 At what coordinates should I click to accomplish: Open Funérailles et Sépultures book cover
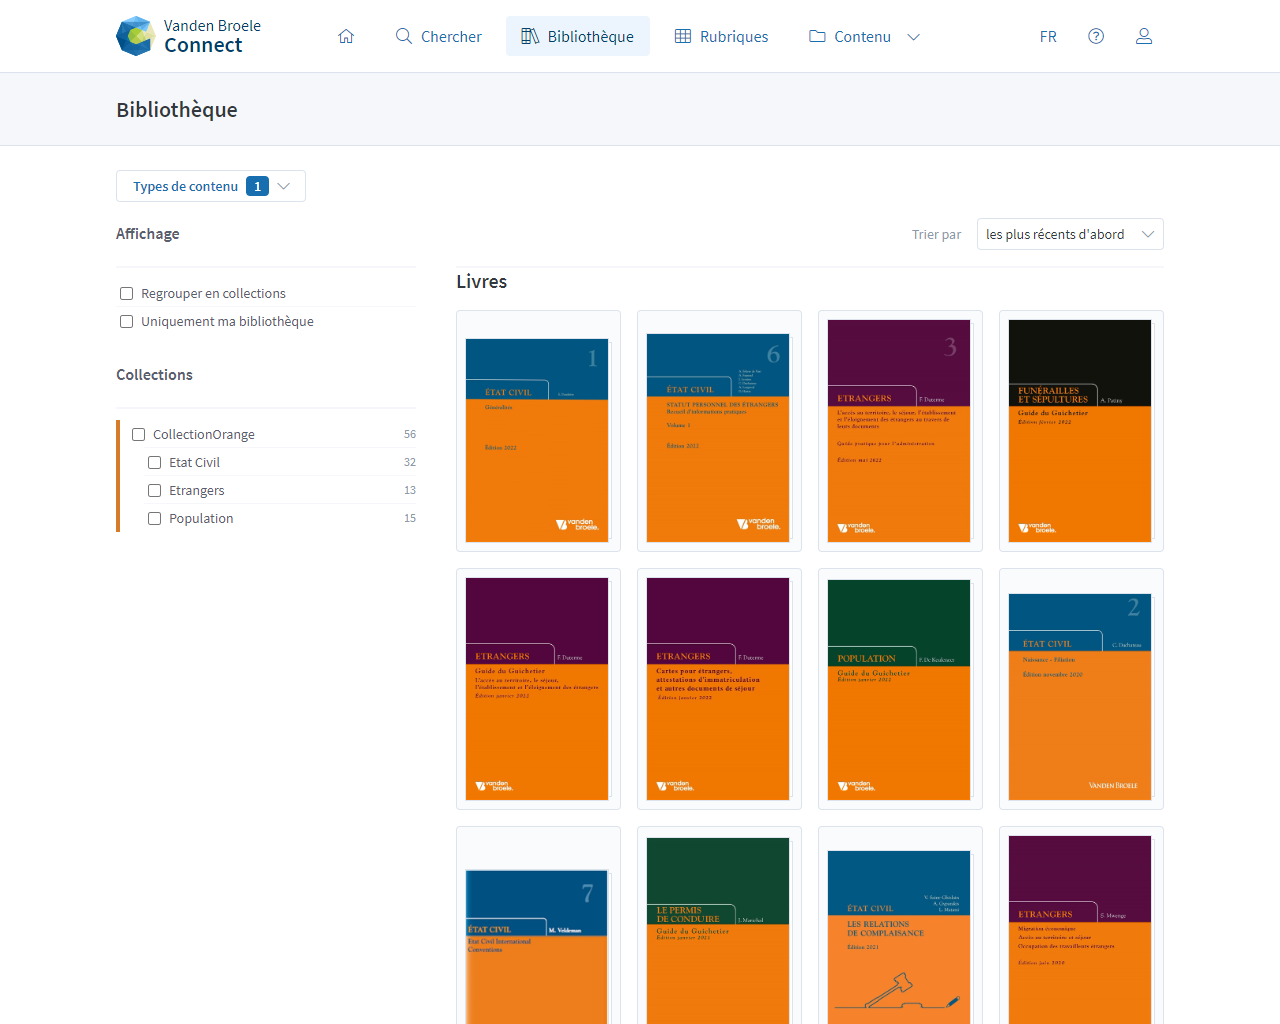pos(1081,431)
